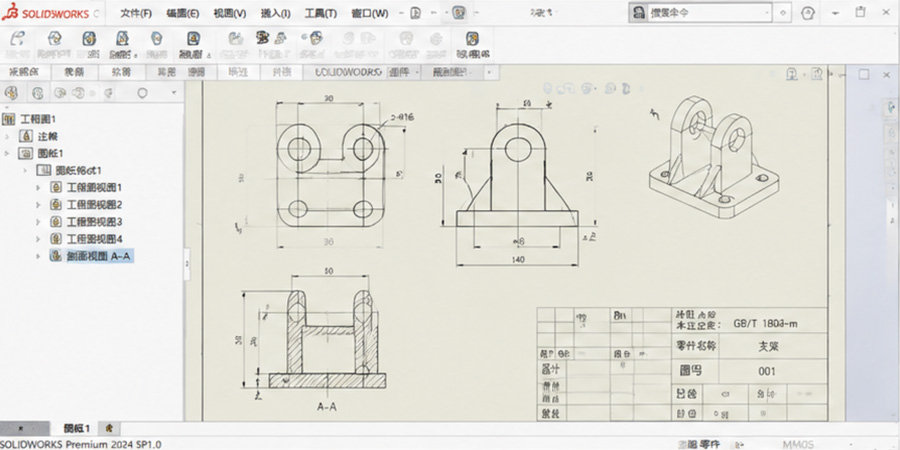Click the rightmost ribbon icon
Screen dimensions: 900x450
coord(472,39)
